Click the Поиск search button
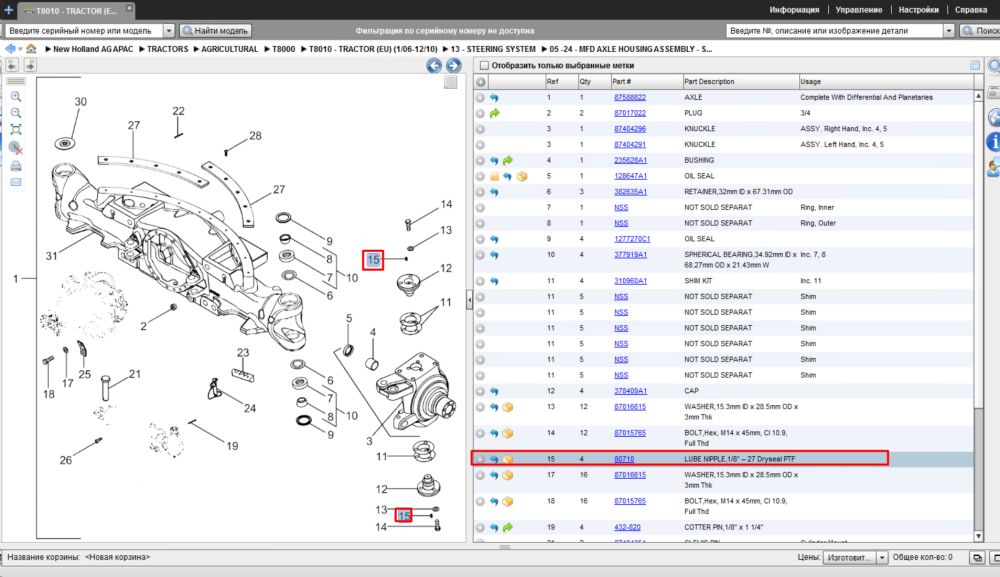Viewport: 1000px width, 577px height. pos(980,31)
